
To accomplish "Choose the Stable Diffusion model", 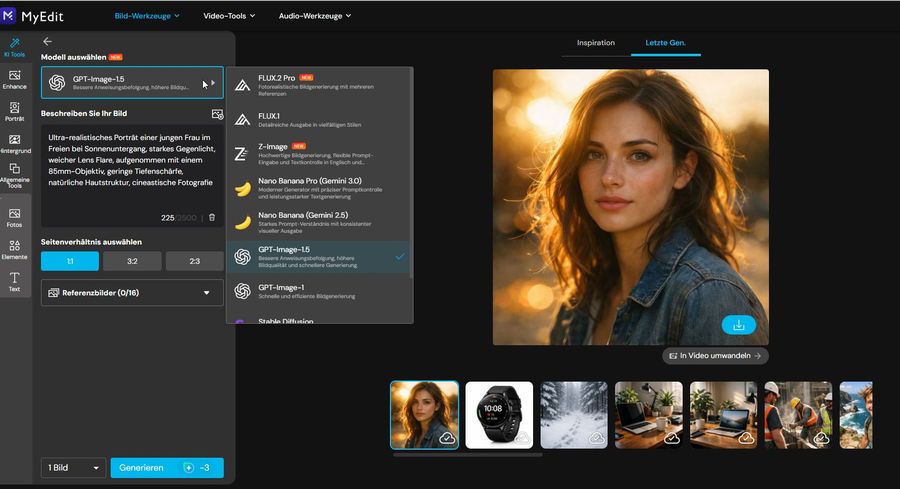I will click(x=319, y=319).
